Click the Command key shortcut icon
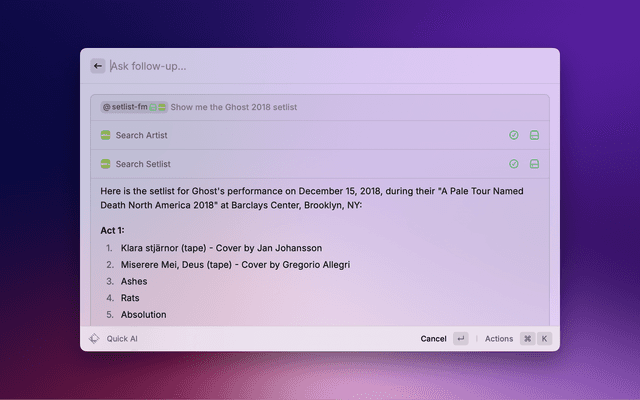This screenshot has width=640, height=400. pos(527,339)
